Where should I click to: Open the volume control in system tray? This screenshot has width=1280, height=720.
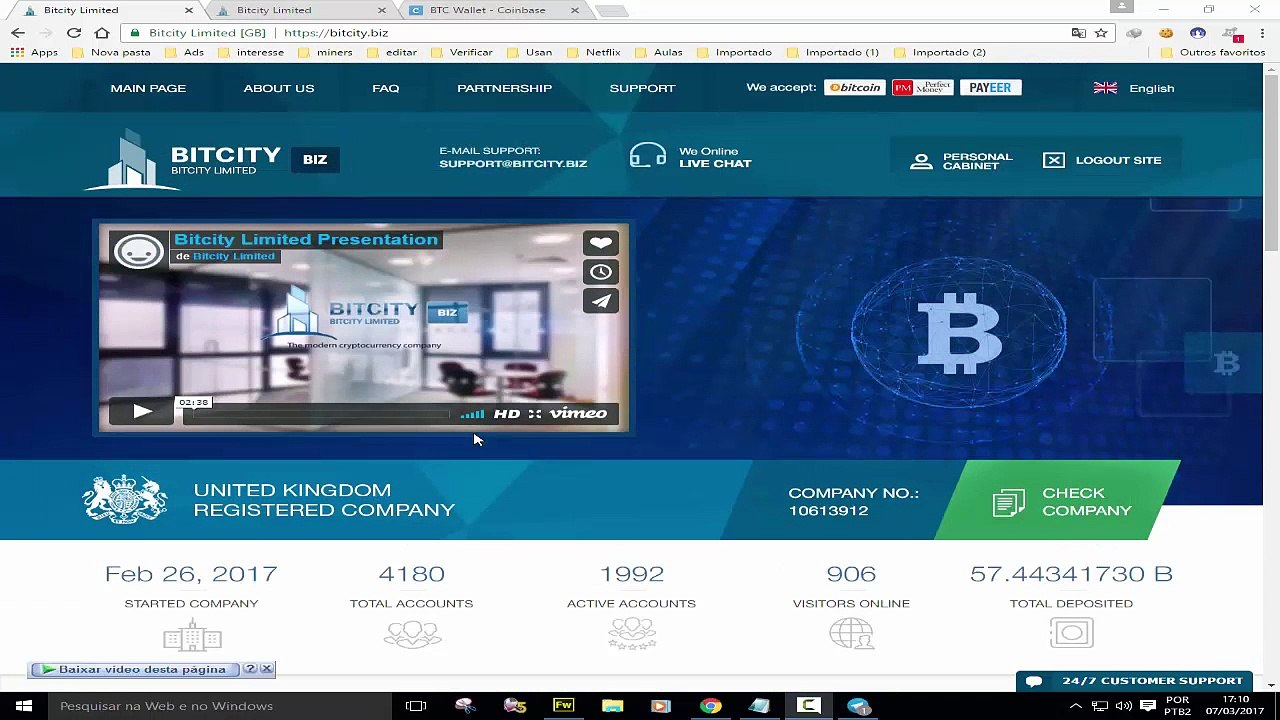pyautogui.click(x=1122, y=706)
